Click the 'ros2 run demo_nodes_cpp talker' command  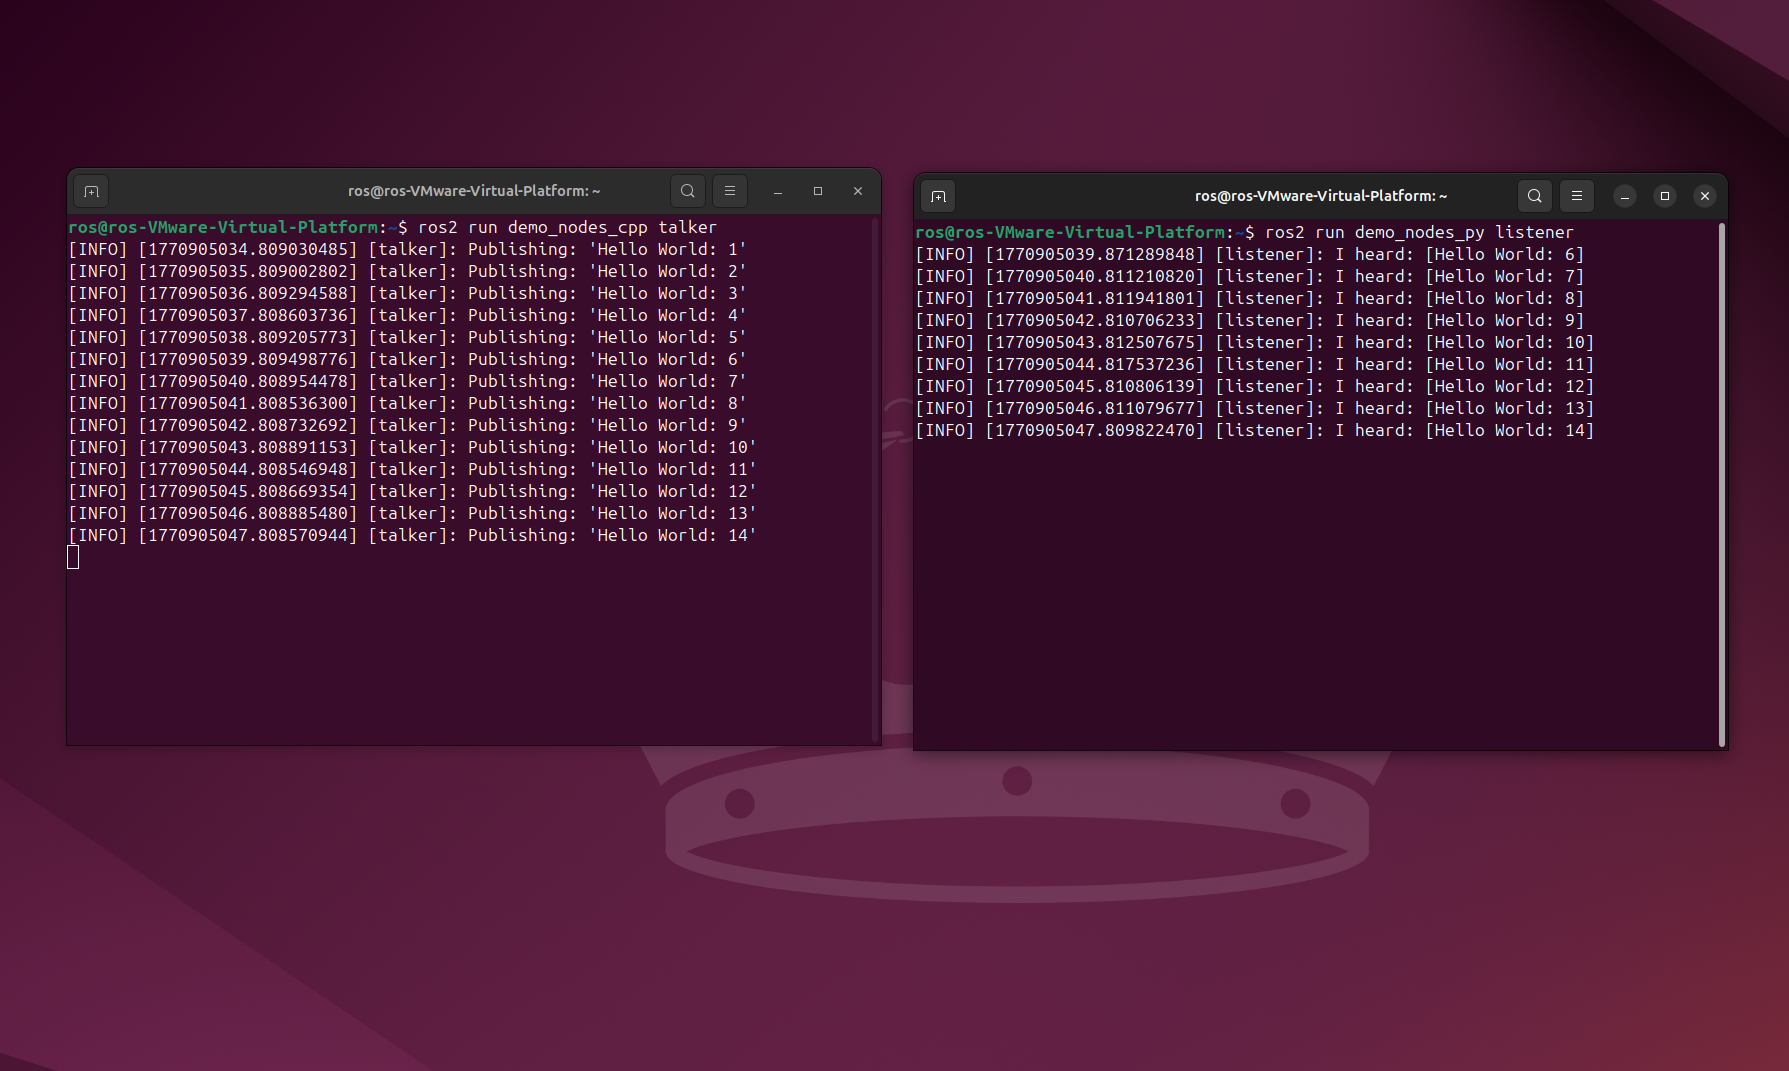click(x=567, y=227)
